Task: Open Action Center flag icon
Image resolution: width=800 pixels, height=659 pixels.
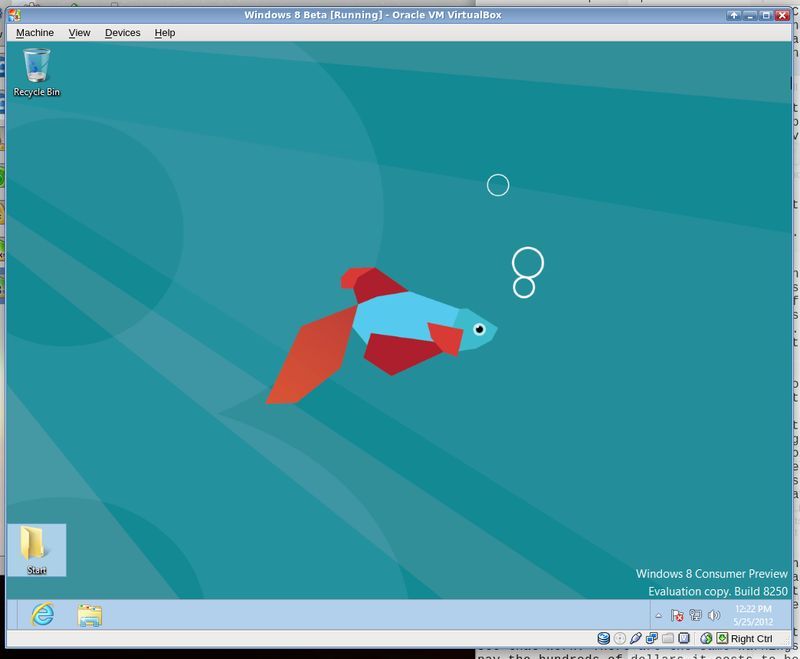Action: click(677, 616)
